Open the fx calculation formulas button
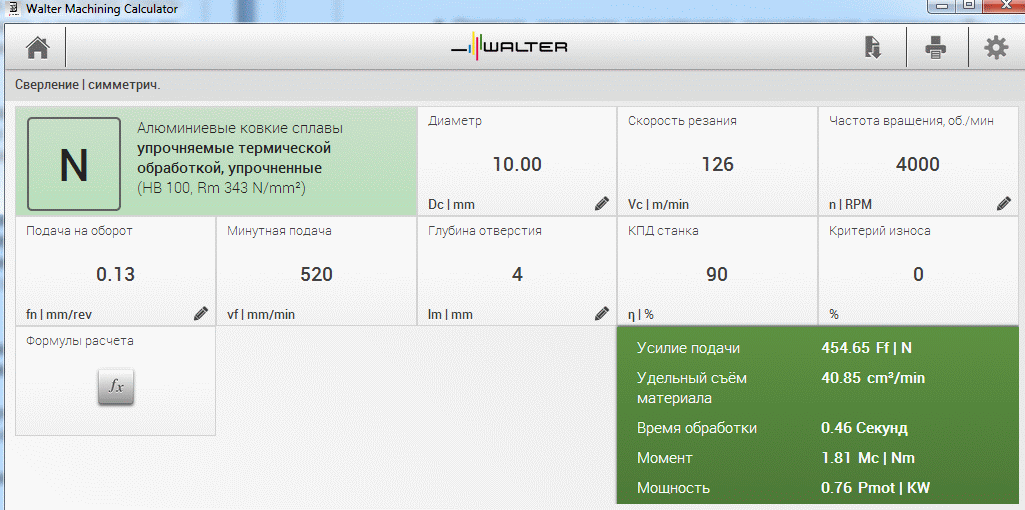Screen dimensions: 1025x510 (x=116, y=386)
